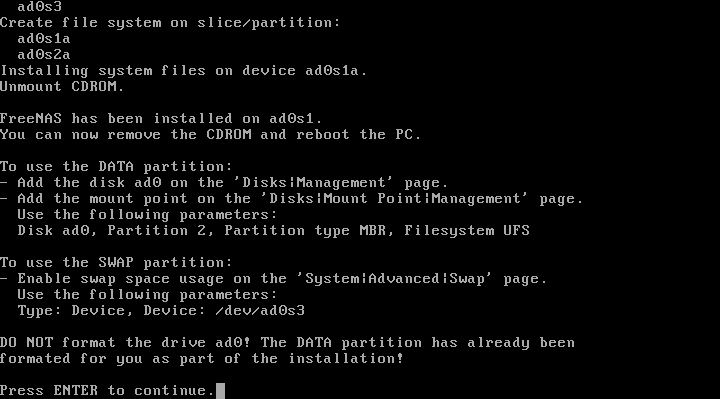Click the ad0s2a slice entry
Screen dimensions: 720x399
coord(44,55)
